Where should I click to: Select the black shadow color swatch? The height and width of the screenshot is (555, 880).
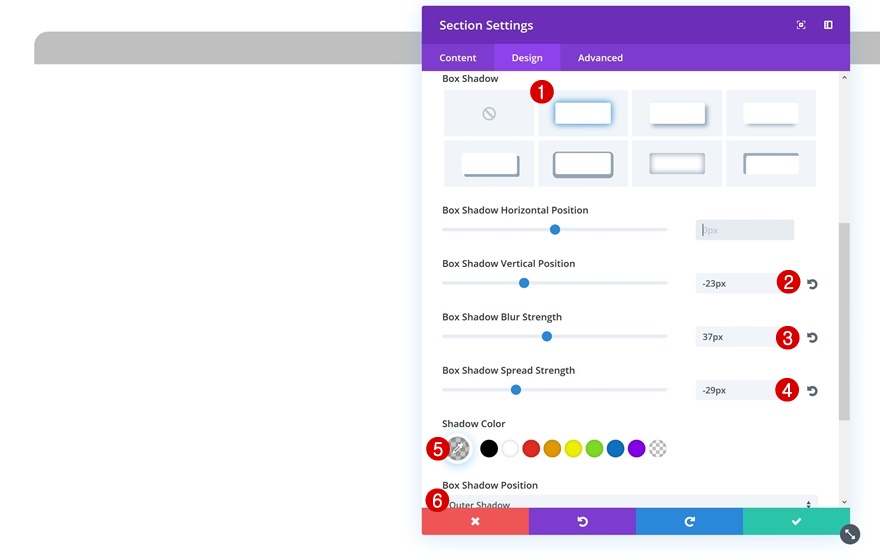[489, 448]
